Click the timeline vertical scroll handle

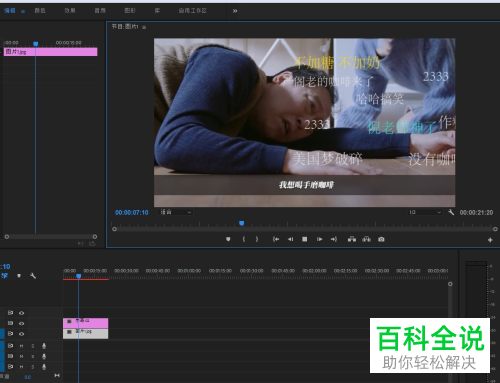pos(450,284)
